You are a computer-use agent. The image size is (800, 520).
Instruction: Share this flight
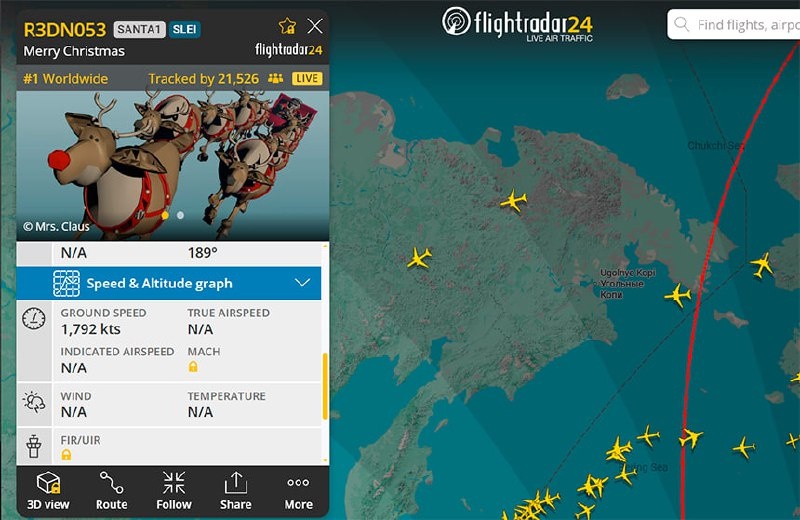(x=235, y=490)
